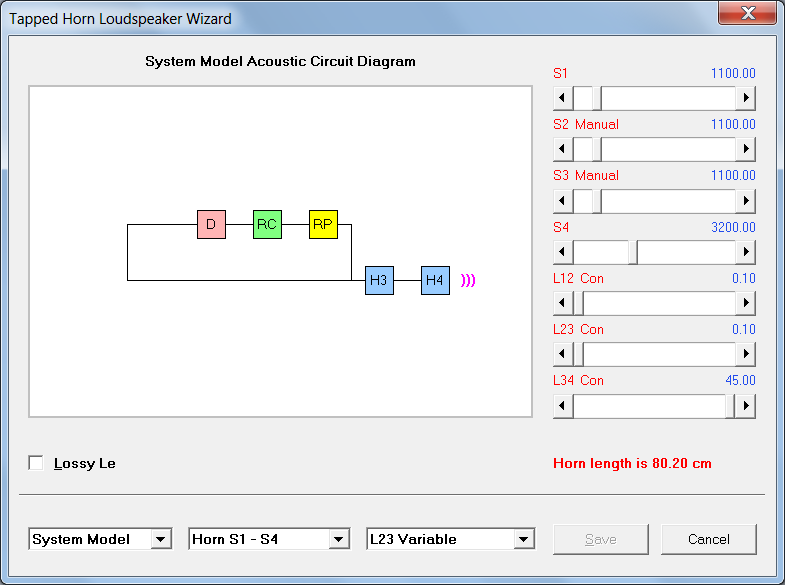Viewport: 785px width, 585px height.
Task: Select the green RC block in diagram
Action: click(x=267, y=224)
